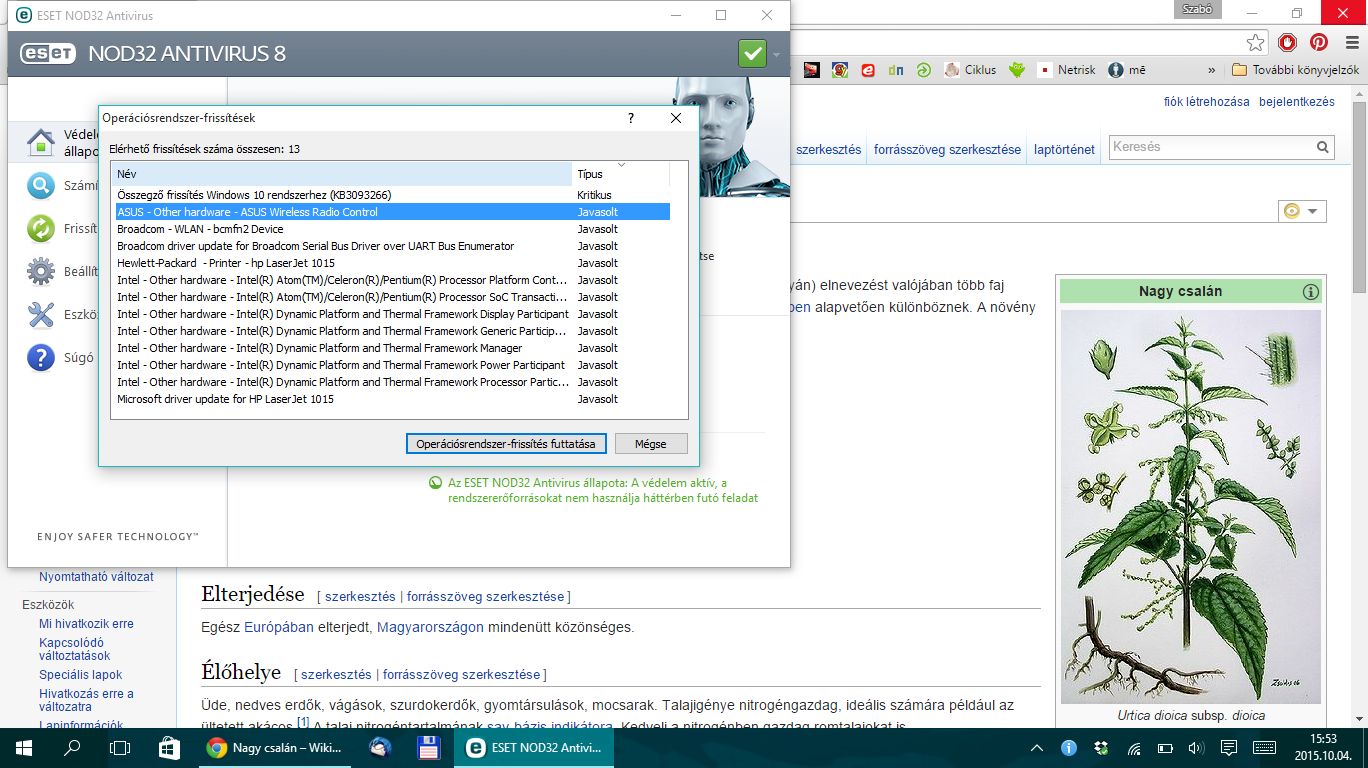Select Broadcom WLAN bcmfn2 Device row
Image resolution: width=1368 pixels, height=768 pixels.
click(x=392, y=229)
